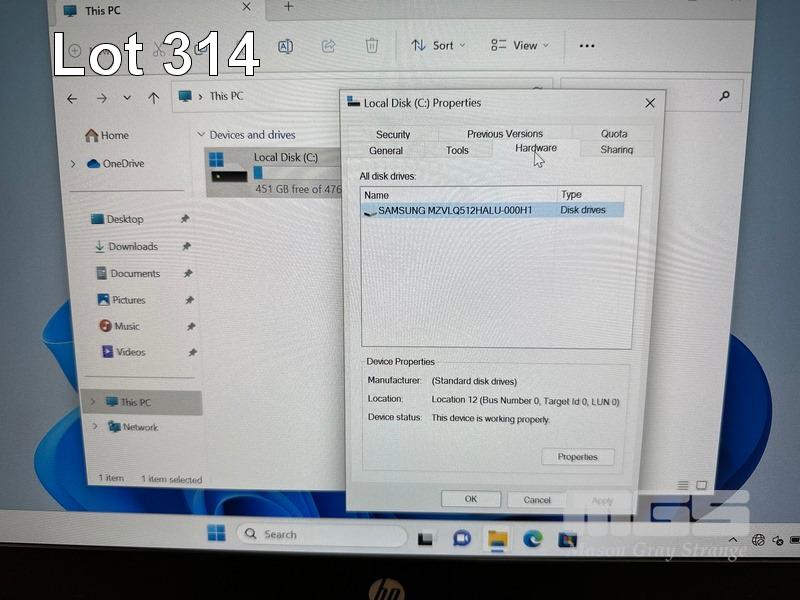Open File Explorer from the taskbar
Screen dimensions: 800x600
[497, 540]
